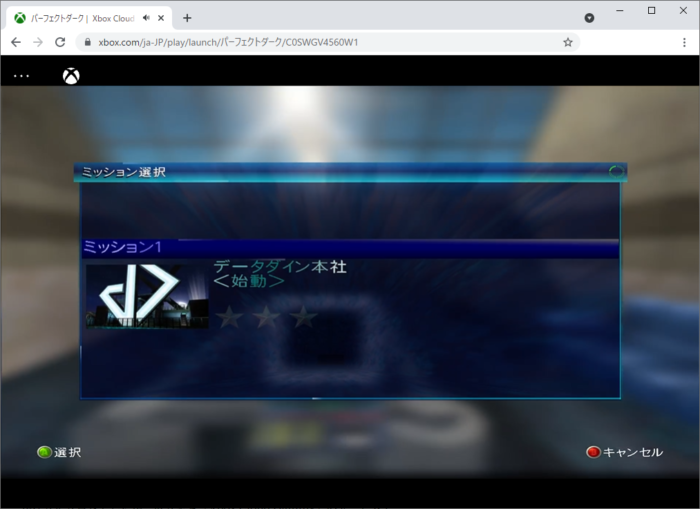Go back using the browser back arrow
The image size is (700, 509).
click(15, 42)
